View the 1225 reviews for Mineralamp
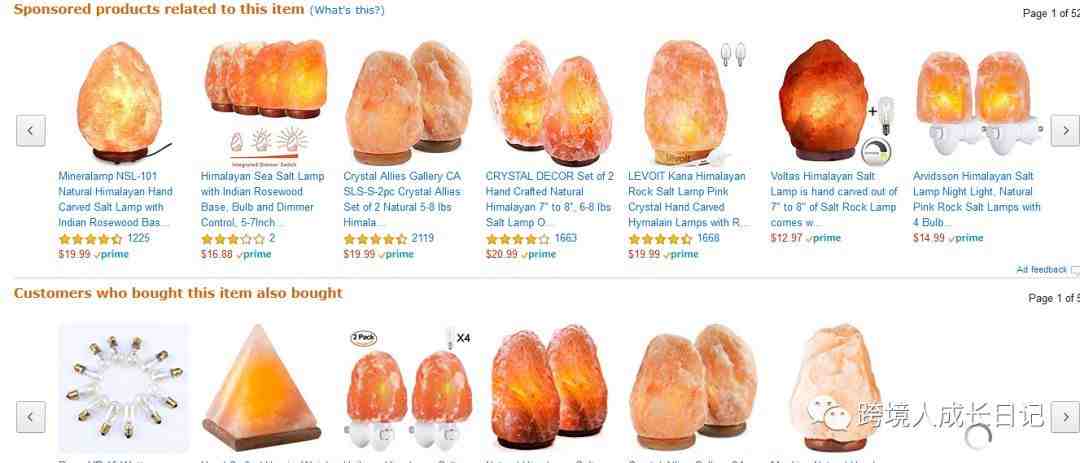The height and width of the screenshot is (463, 1080). click(x=138, y=238)
